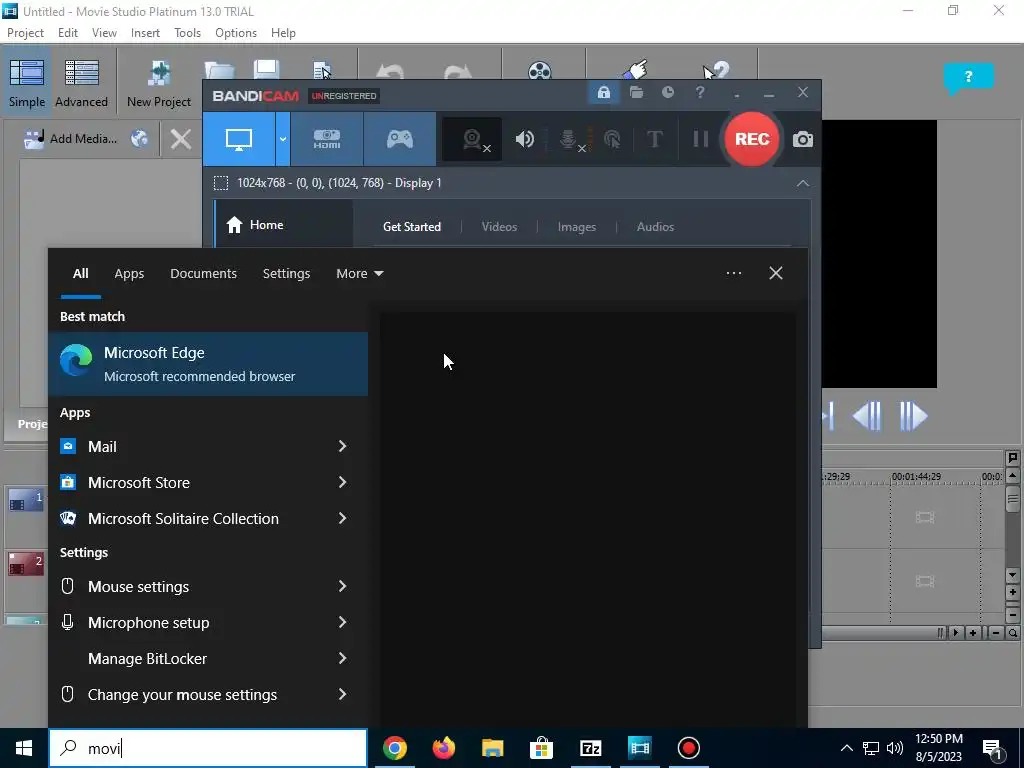1024x768 pixels.
Task: Expand Mouse settings result arrow
Action: click(342, 586)
